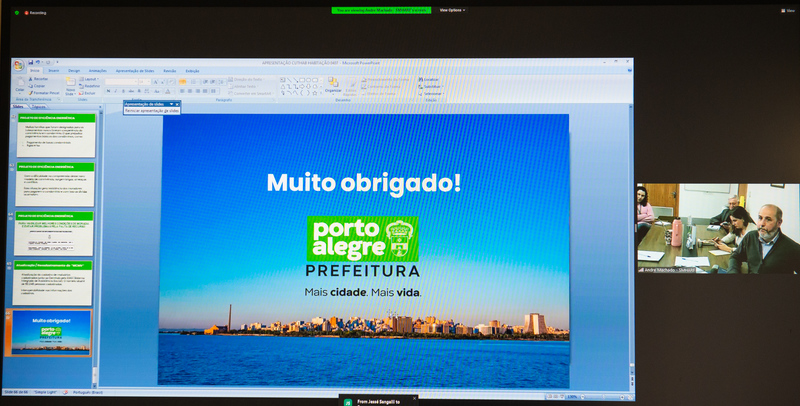Expand the Substituir dropdown
This screenshot has width=800, height=406.
tap(431, 86)
